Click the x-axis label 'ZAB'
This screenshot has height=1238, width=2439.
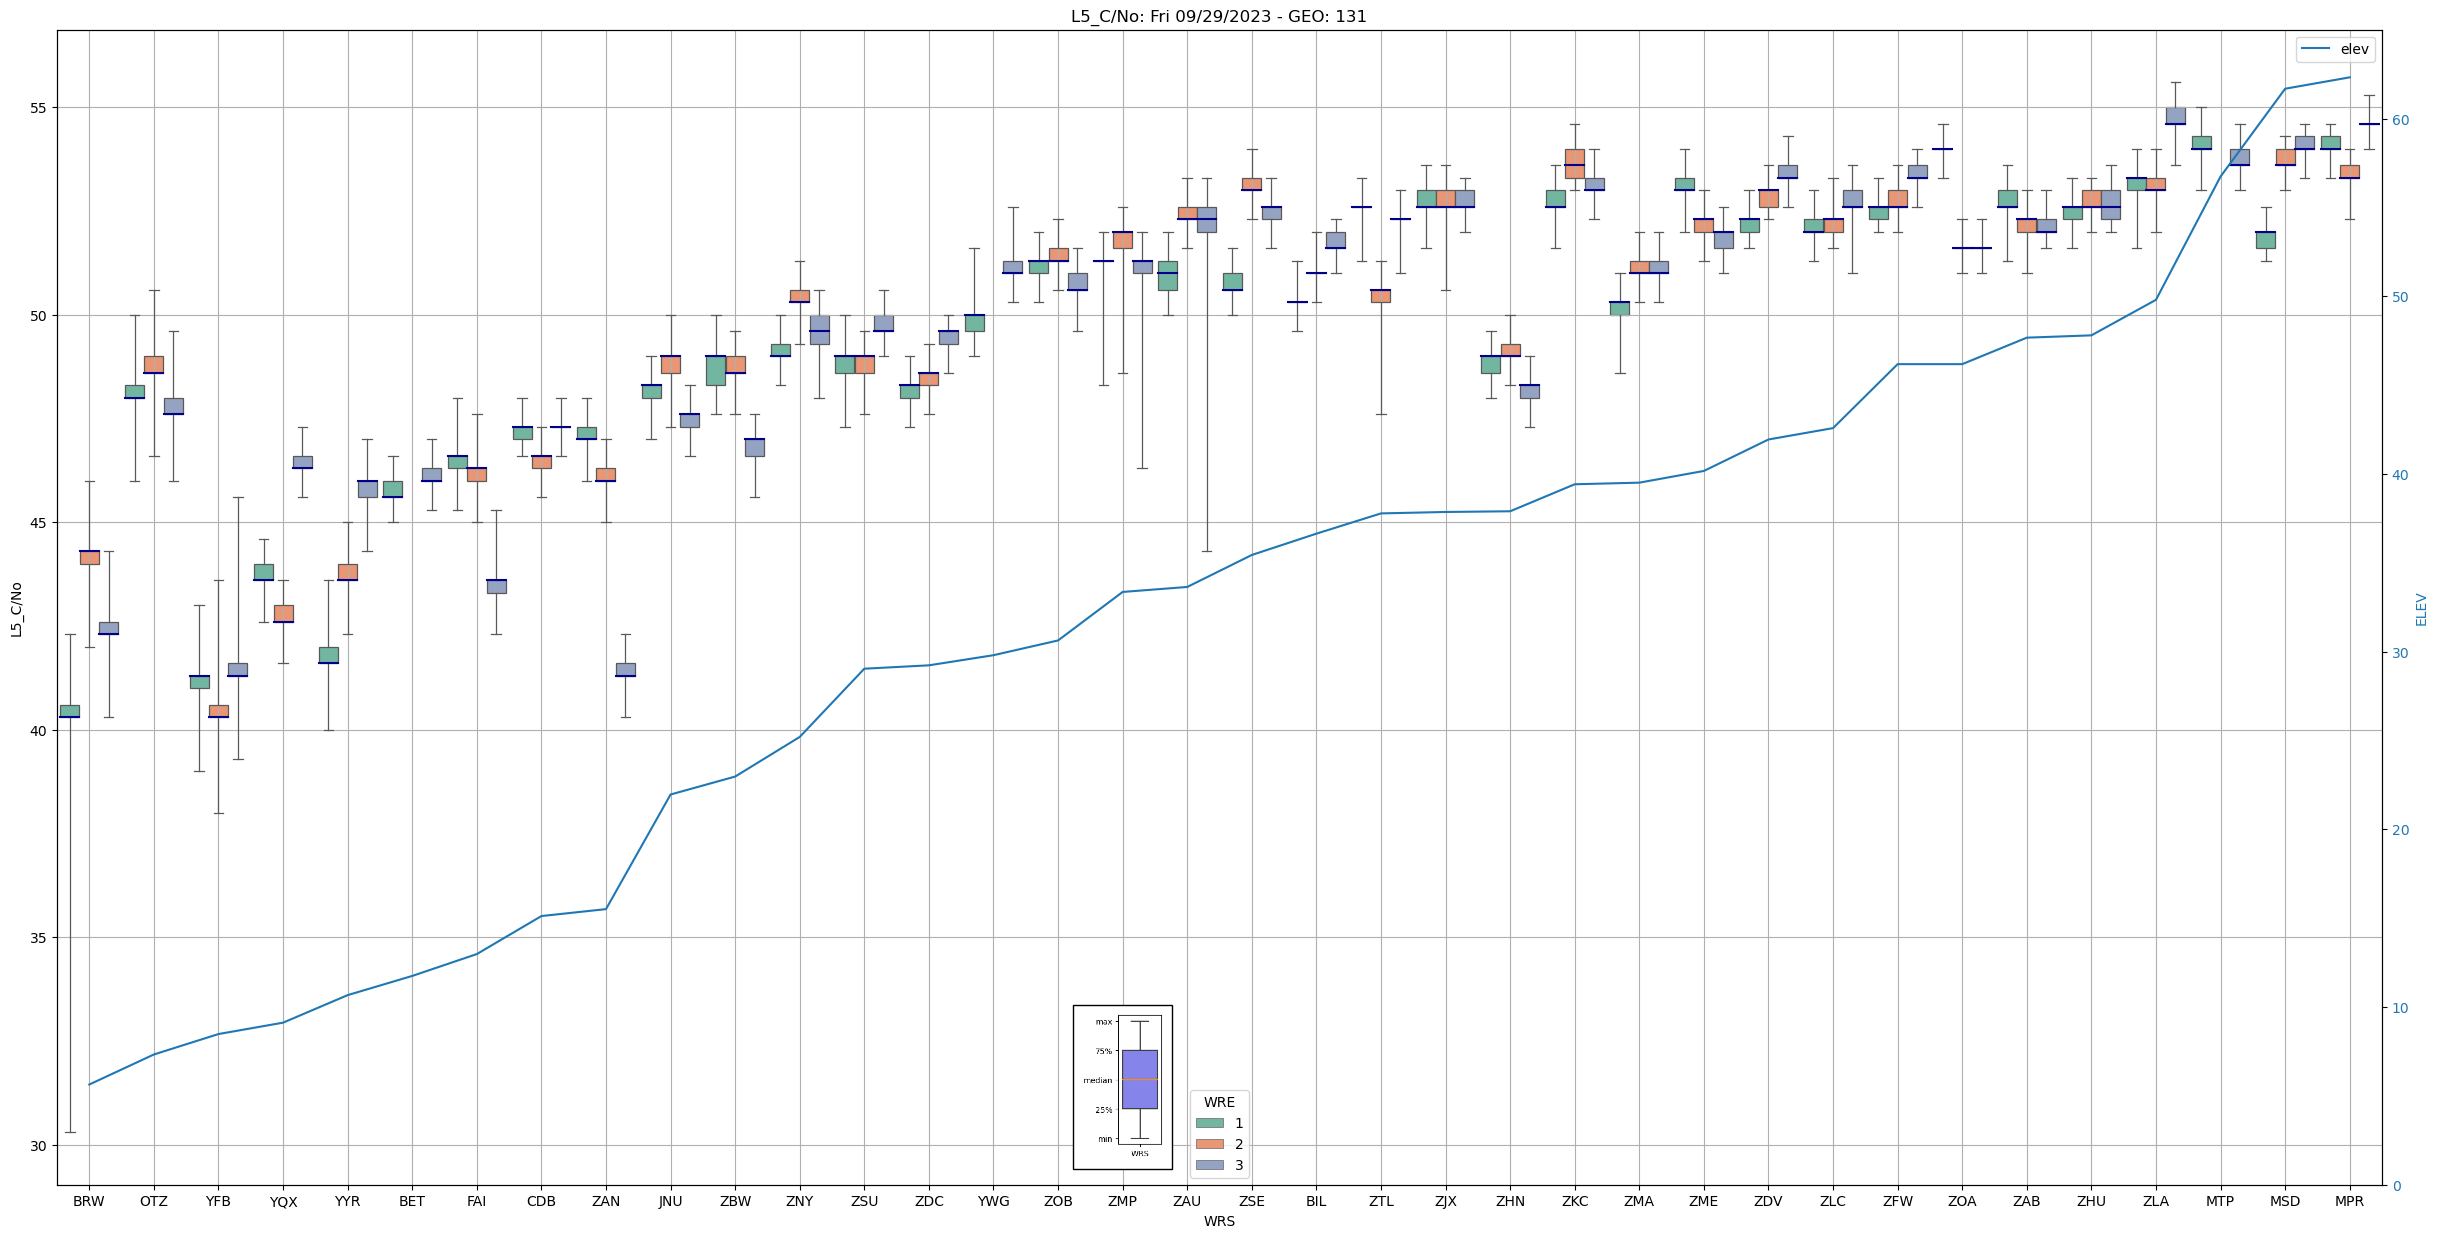coord(2026,1201)
